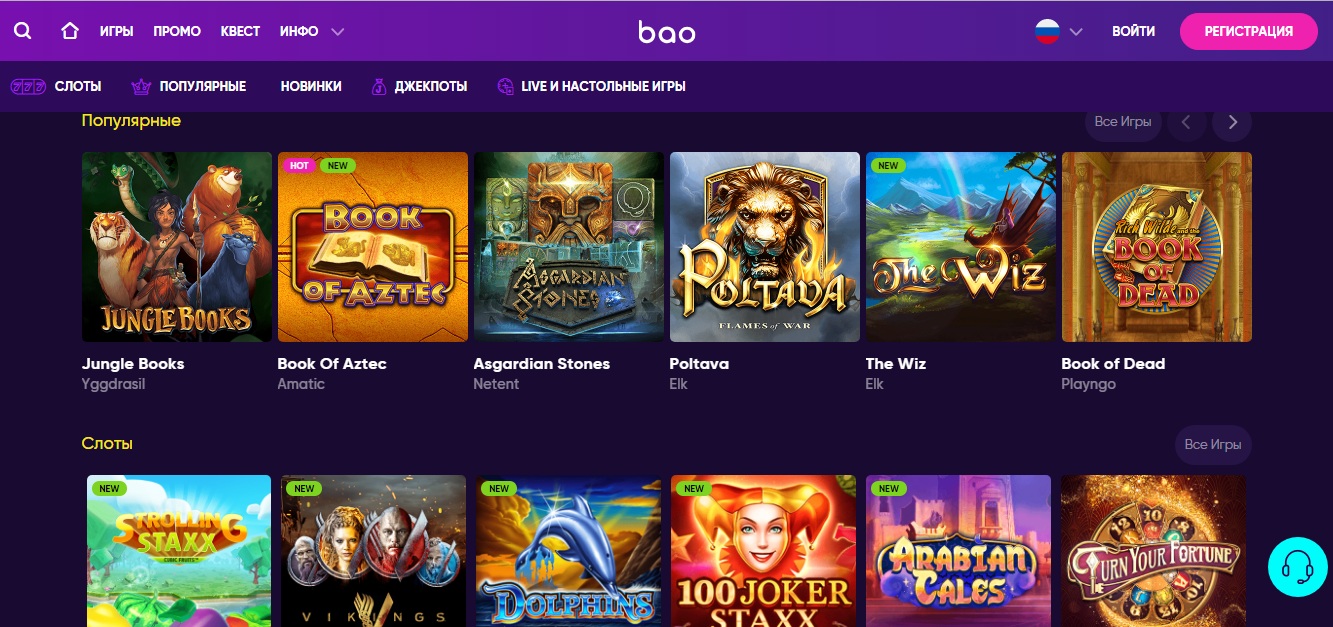The image size is (1333, 627).
Task: Open the КВЕСТ menu item
Action: (240, 32)
